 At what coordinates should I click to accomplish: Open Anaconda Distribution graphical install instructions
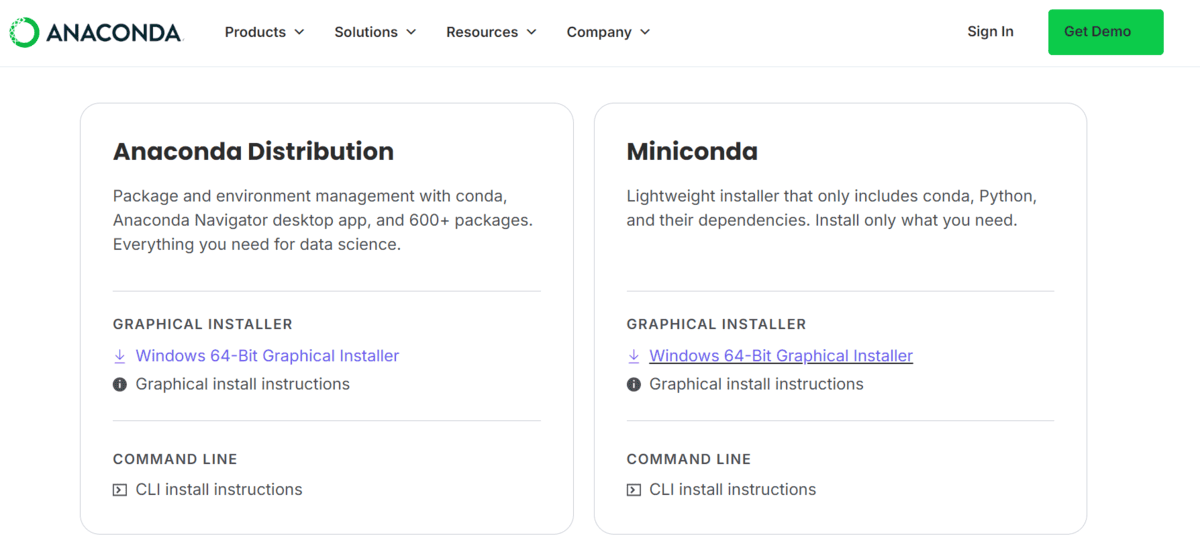click(243, 384)
